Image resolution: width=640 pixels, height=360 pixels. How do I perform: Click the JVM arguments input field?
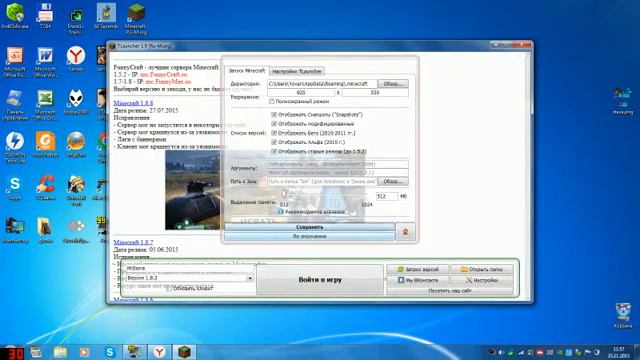click(338, 164)
